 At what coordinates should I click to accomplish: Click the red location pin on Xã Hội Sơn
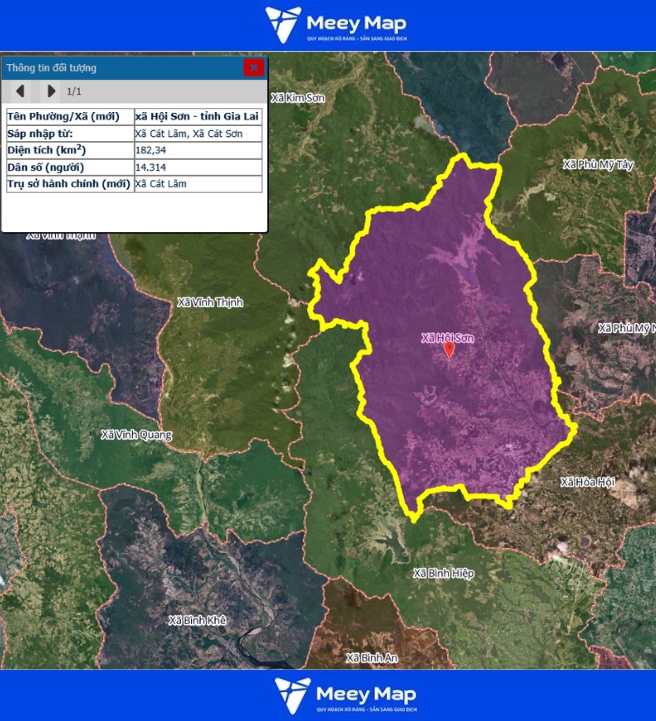(x=448, y=350)
